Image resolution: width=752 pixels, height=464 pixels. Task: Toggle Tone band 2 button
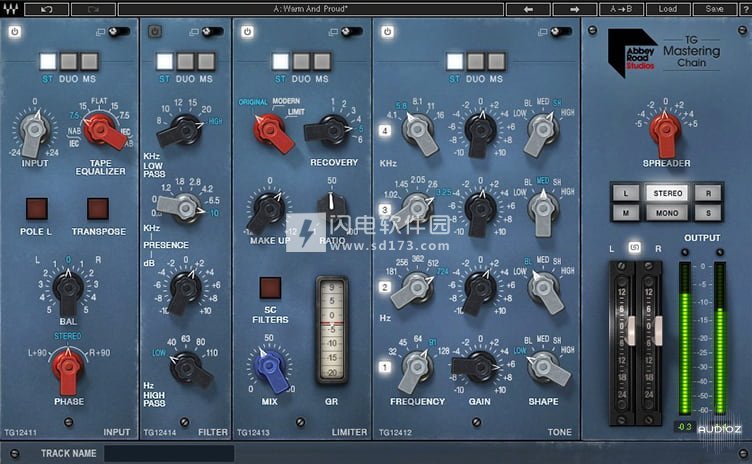click(x=385, y=287)
